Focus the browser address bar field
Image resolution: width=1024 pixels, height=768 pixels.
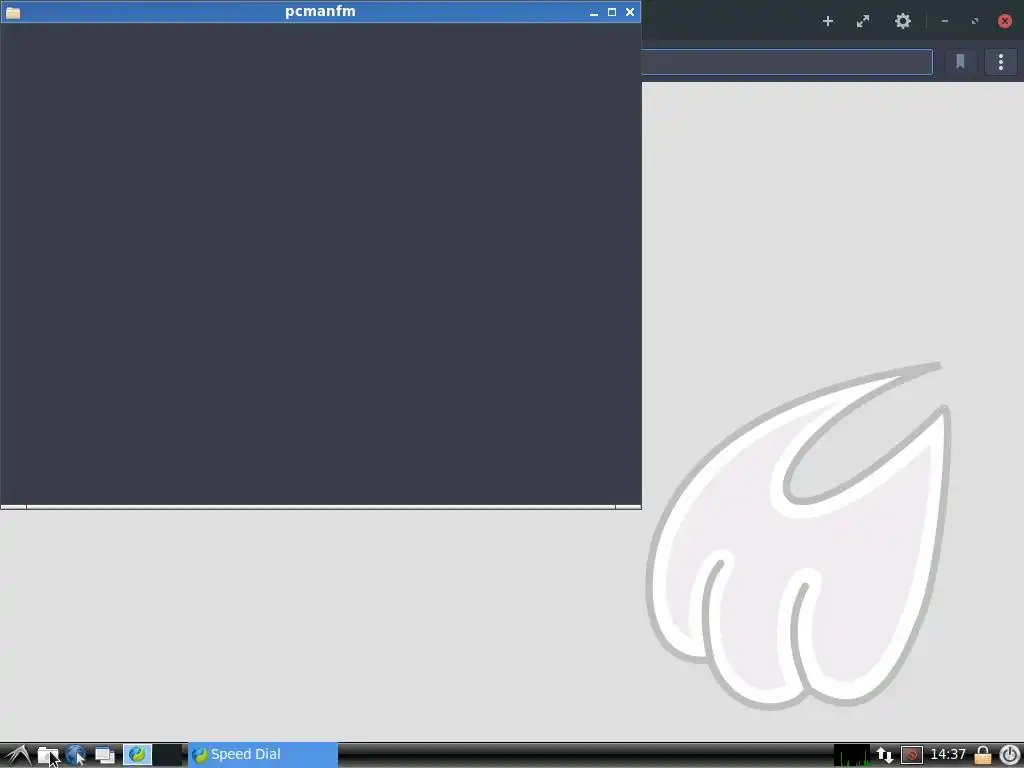tap(787, 62)
